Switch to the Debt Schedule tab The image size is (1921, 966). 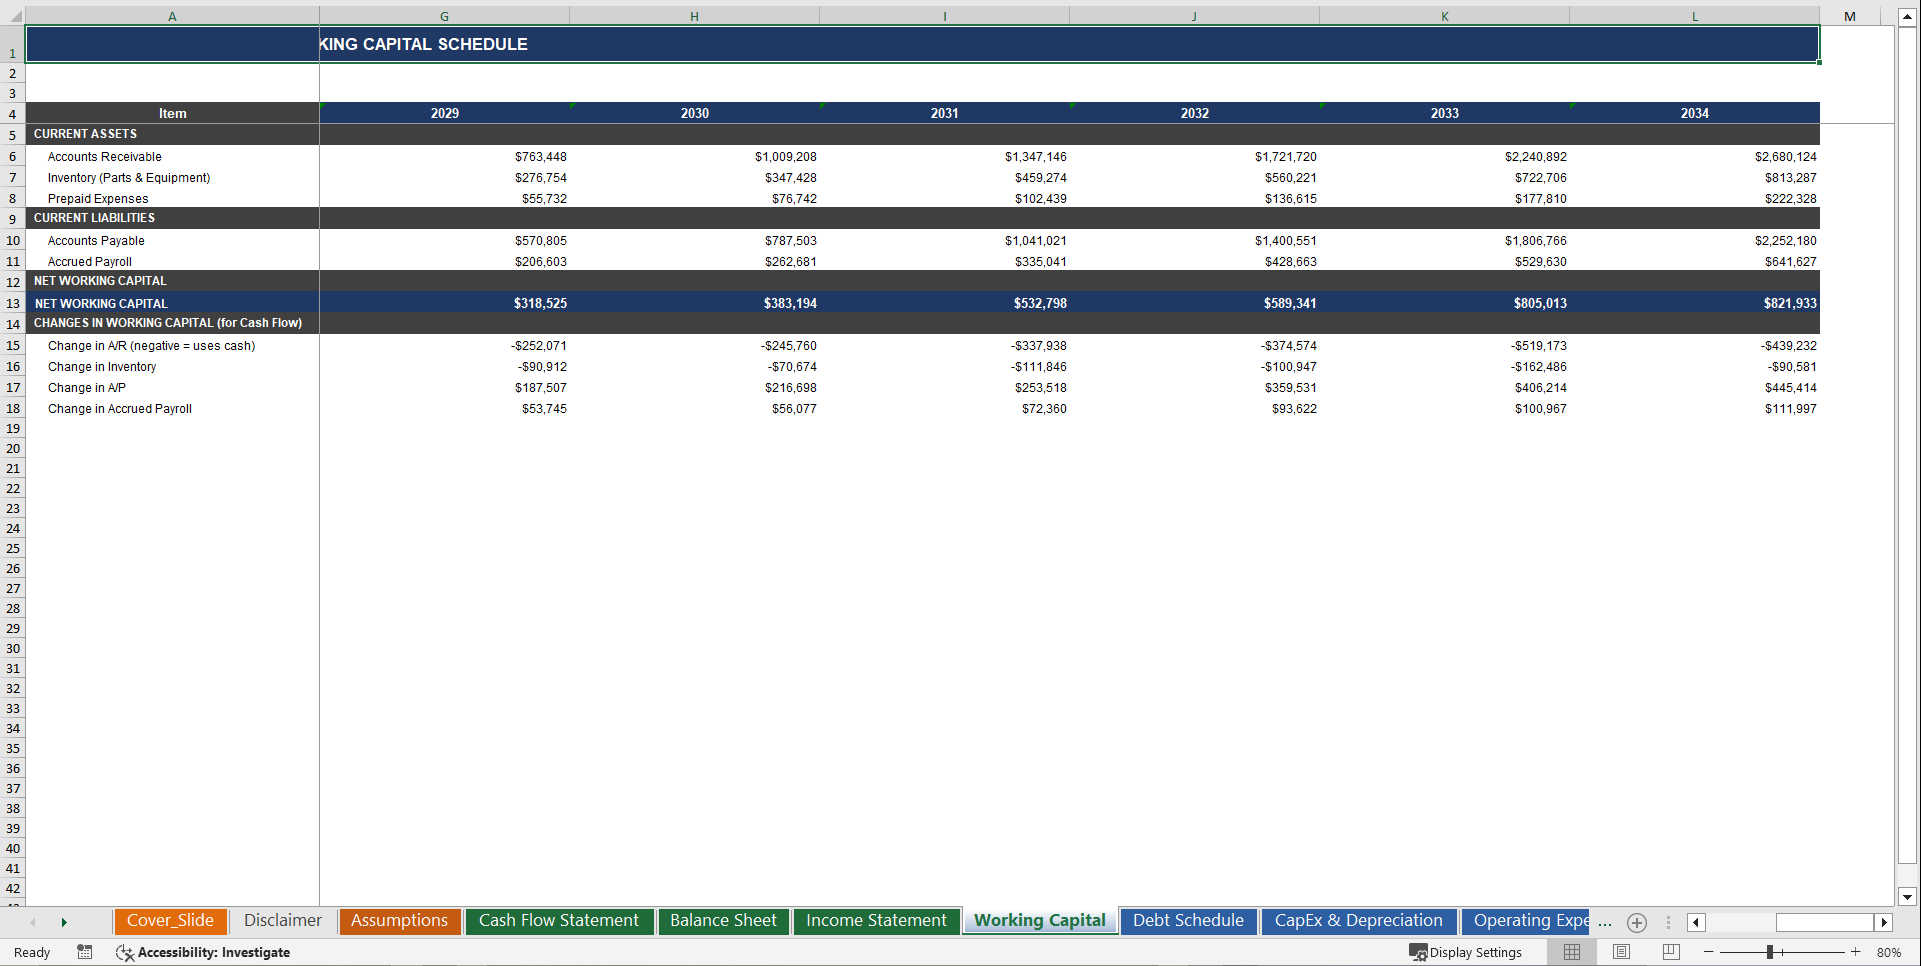point(1188,921)
